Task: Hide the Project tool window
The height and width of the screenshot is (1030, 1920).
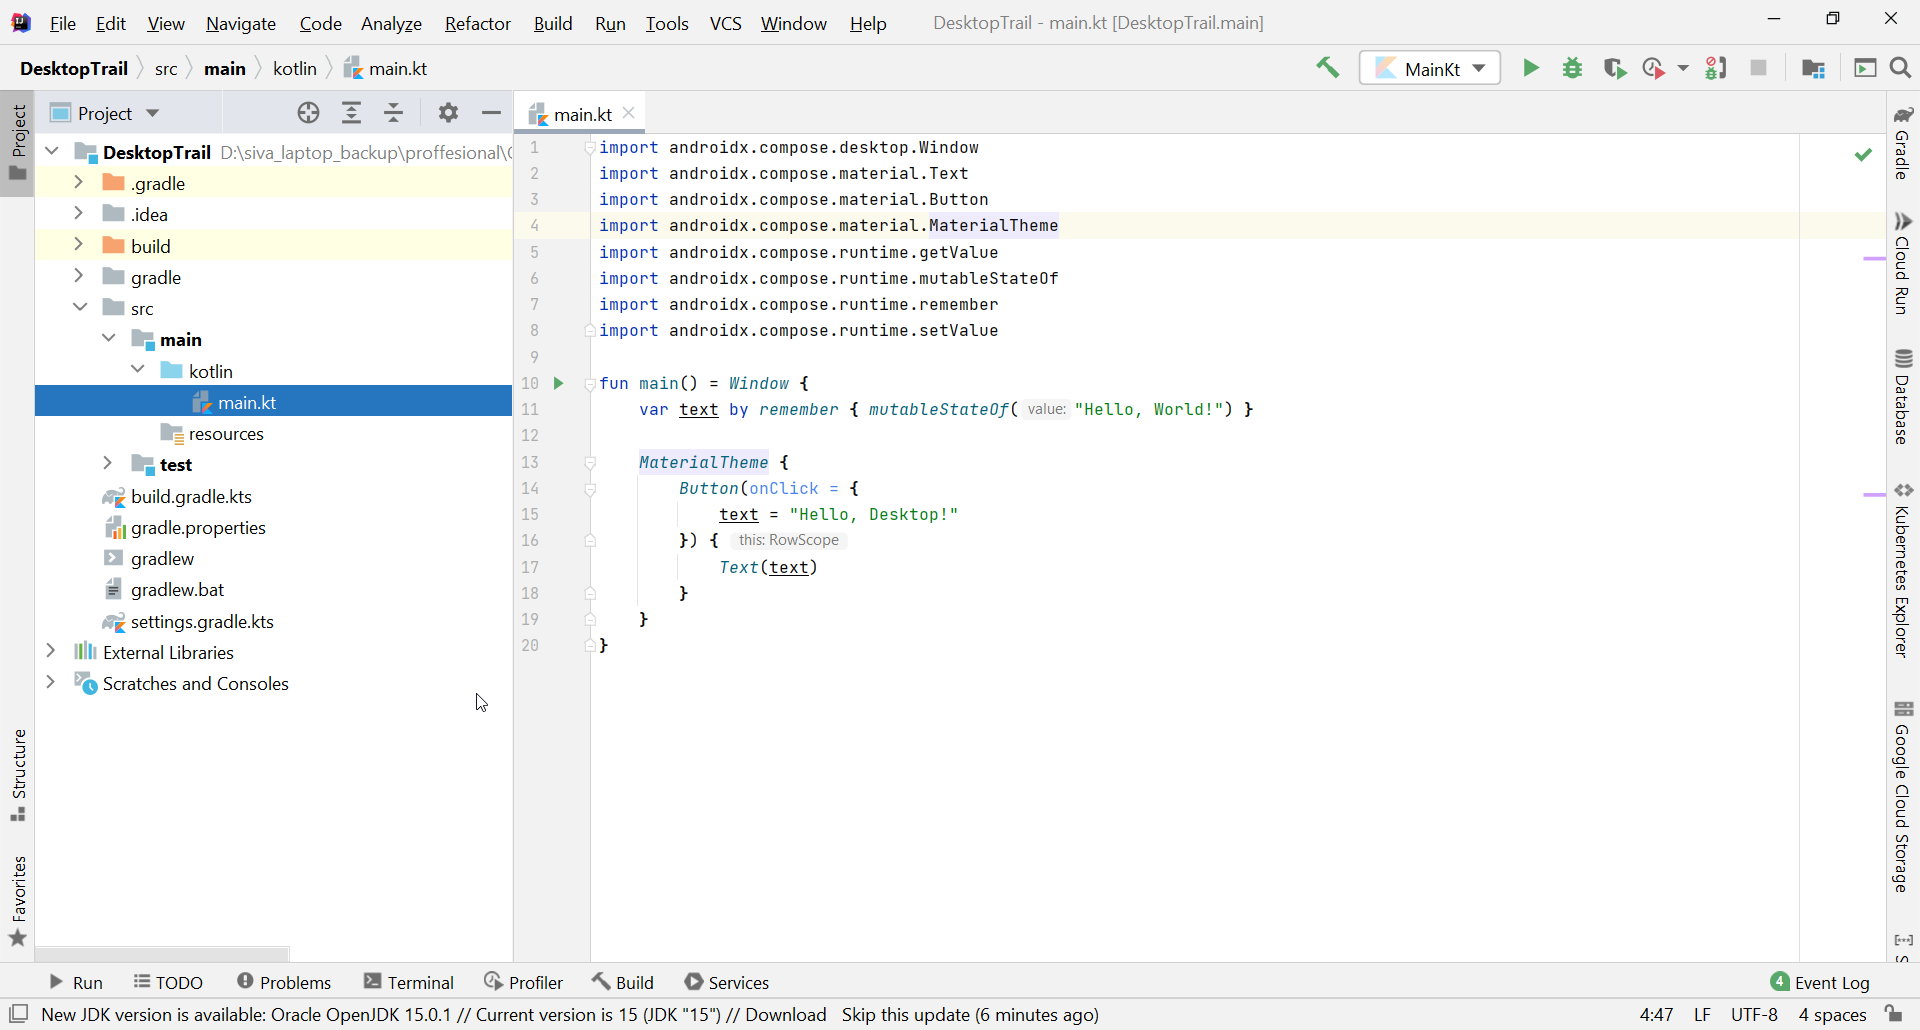Action: coord(490,113)
